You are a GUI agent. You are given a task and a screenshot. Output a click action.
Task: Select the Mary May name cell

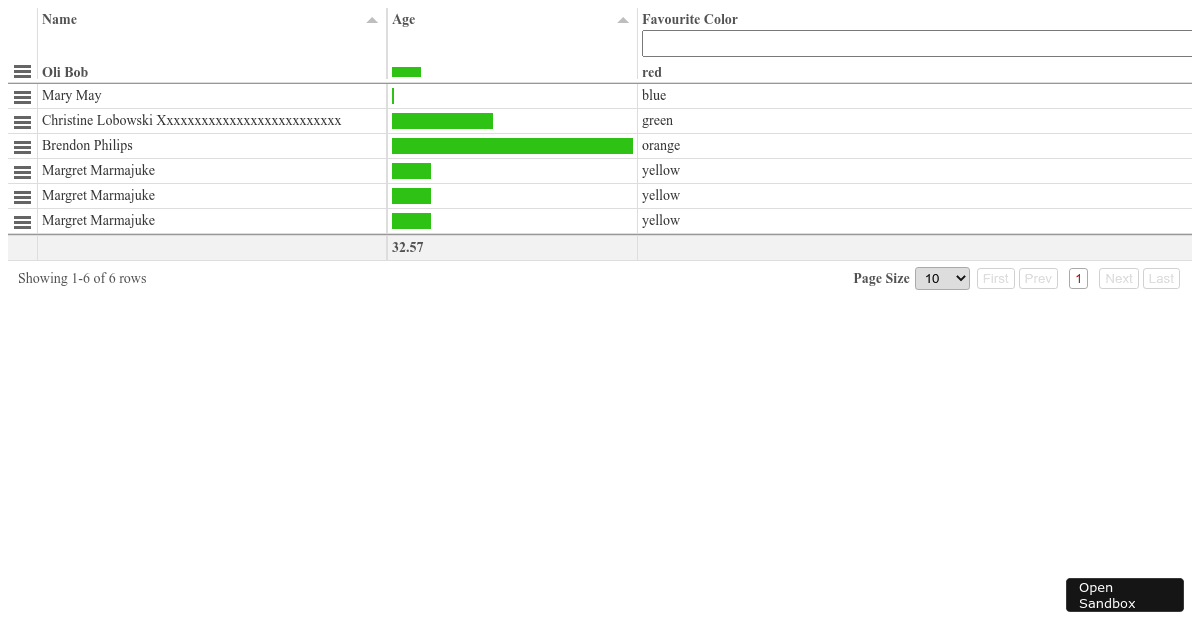click(x=212, y=96)
